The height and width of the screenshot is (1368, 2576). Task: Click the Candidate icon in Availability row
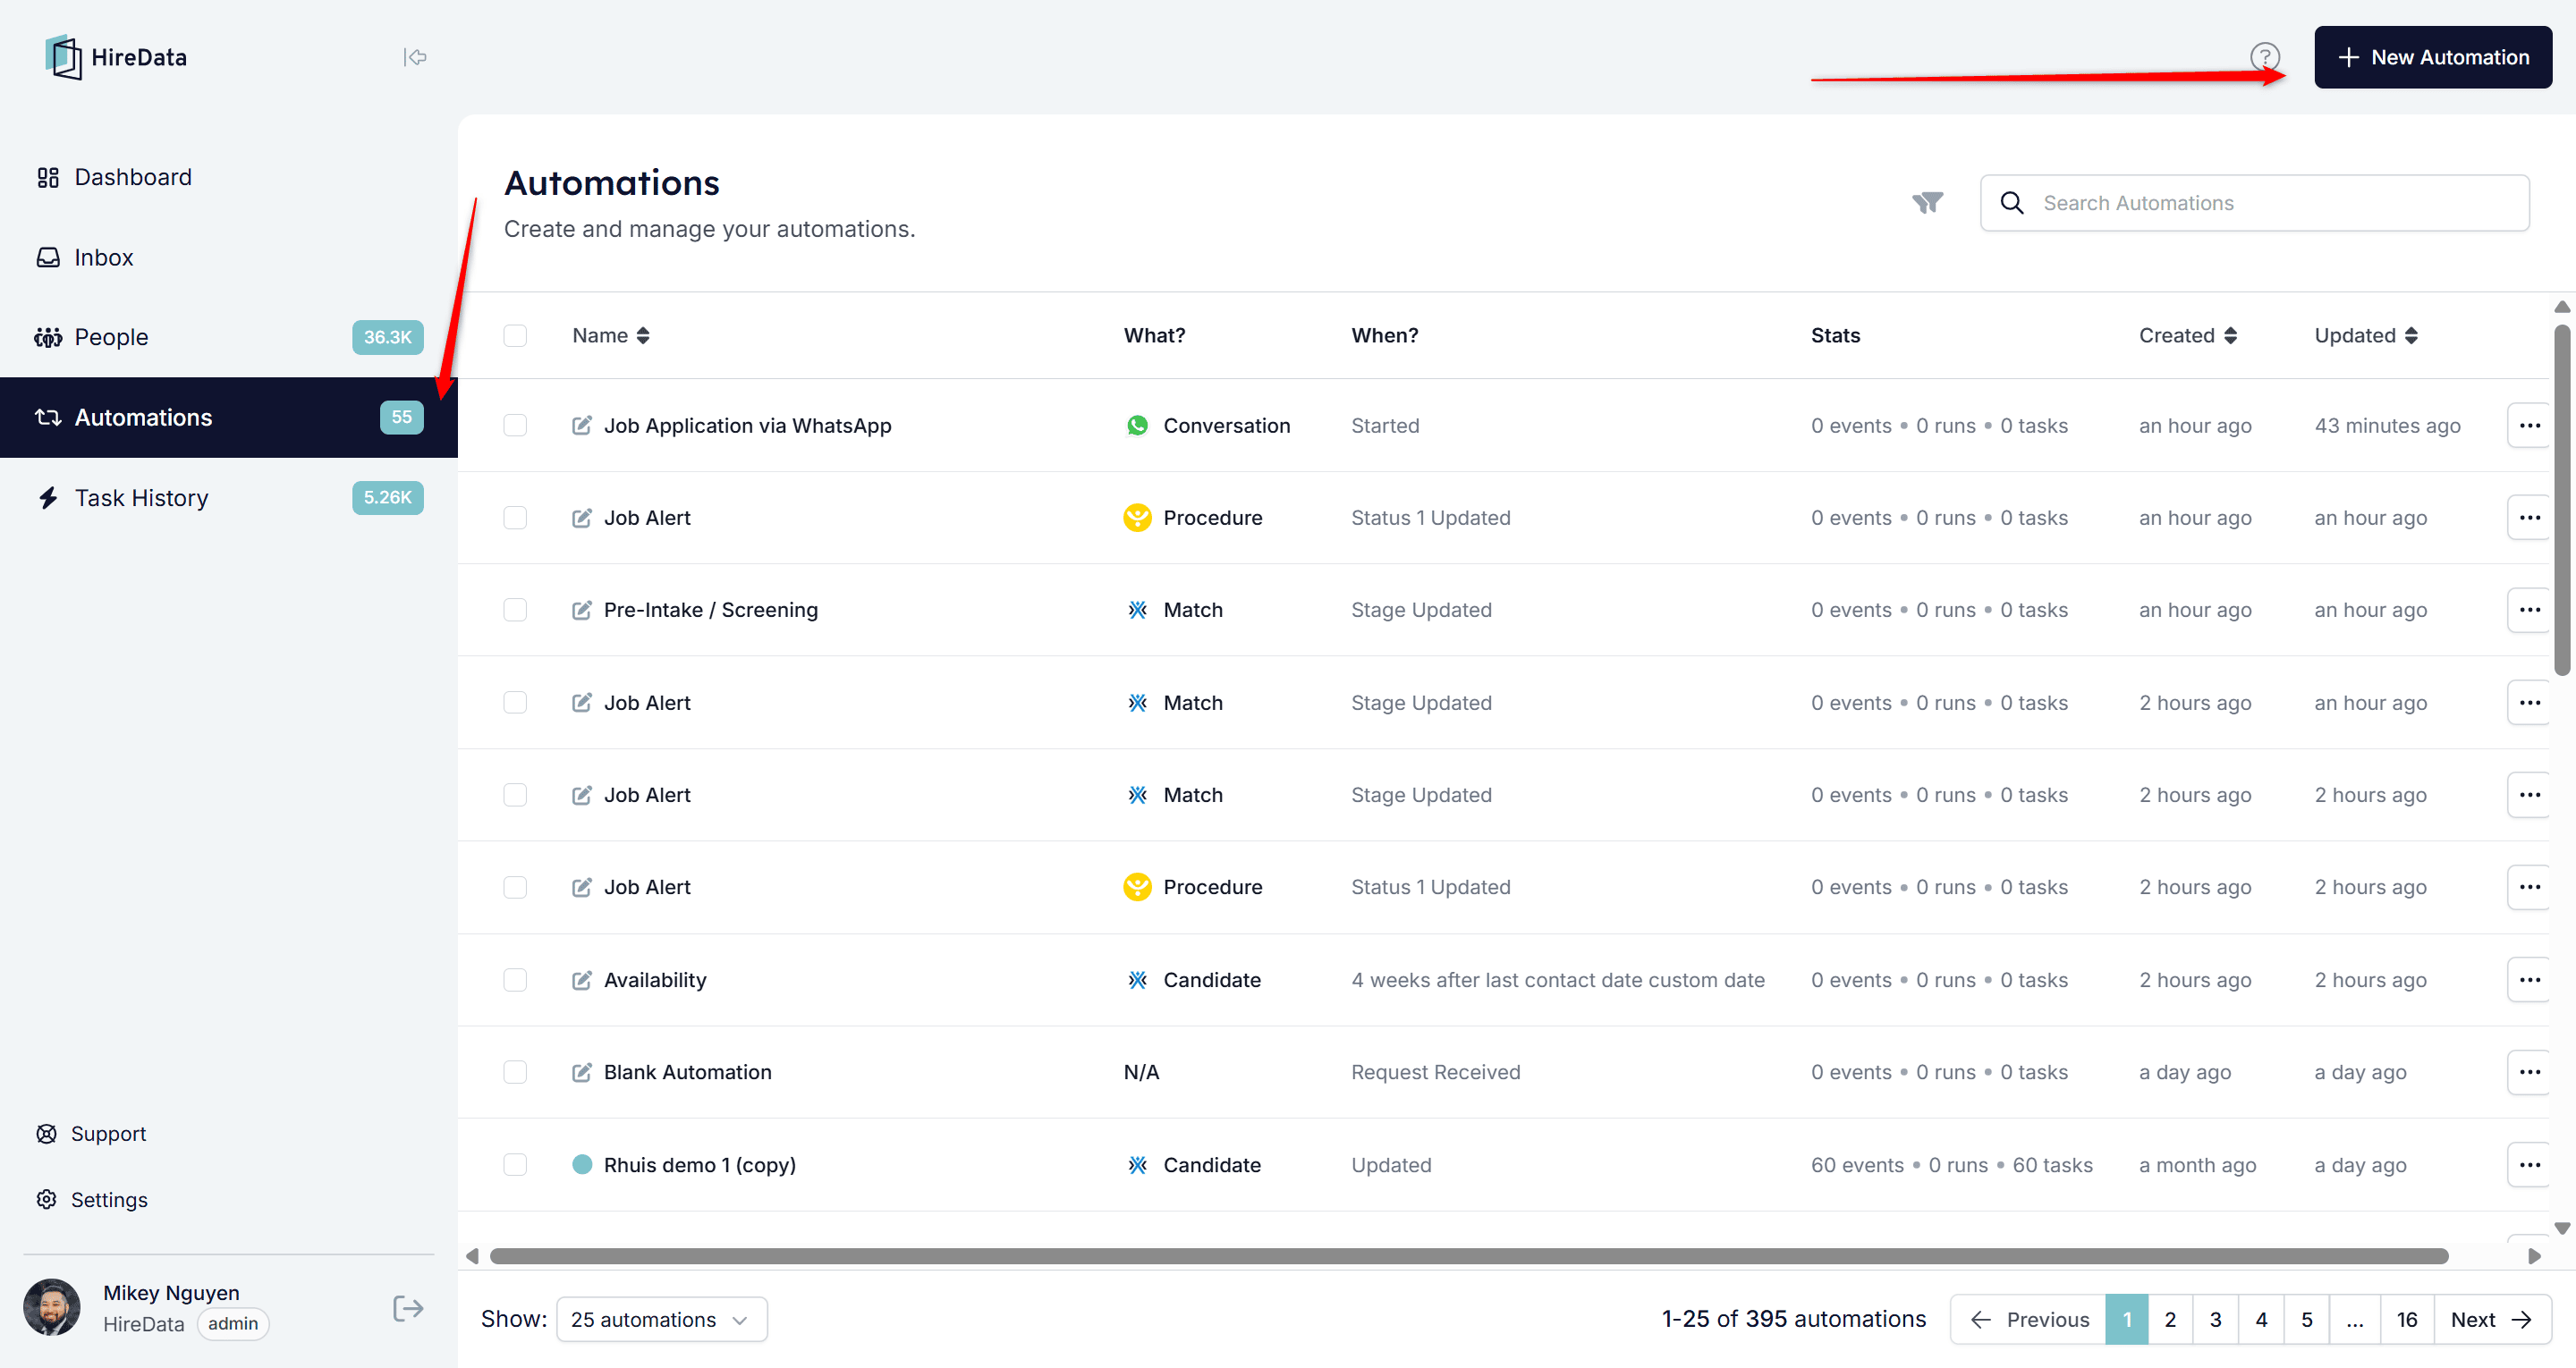click(1137, 980)
